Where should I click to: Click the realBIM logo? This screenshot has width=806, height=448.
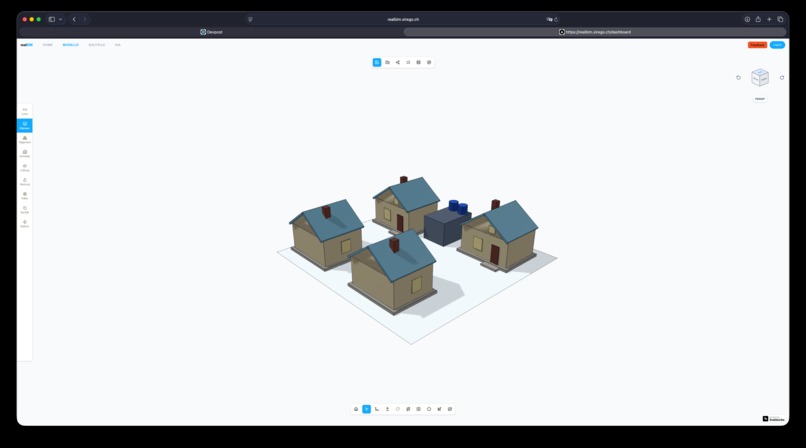[26, 45]
